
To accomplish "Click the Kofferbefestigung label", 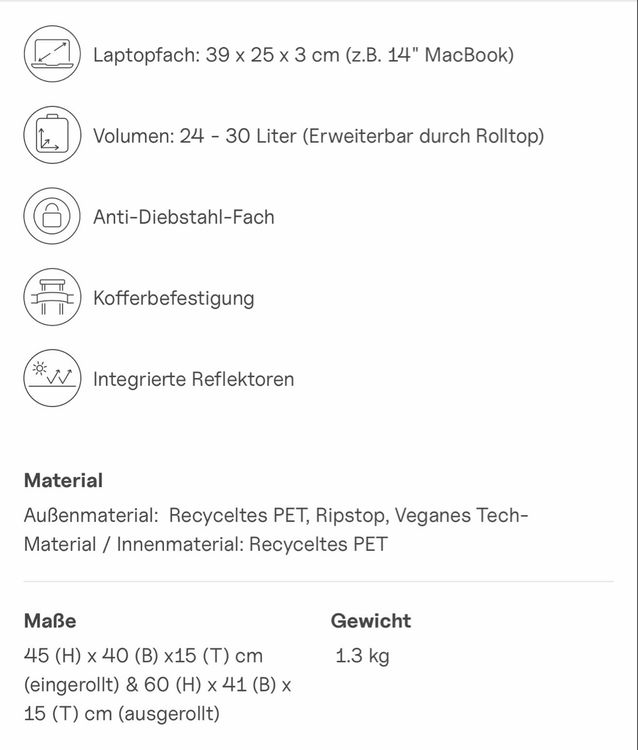I will (174, 298).
